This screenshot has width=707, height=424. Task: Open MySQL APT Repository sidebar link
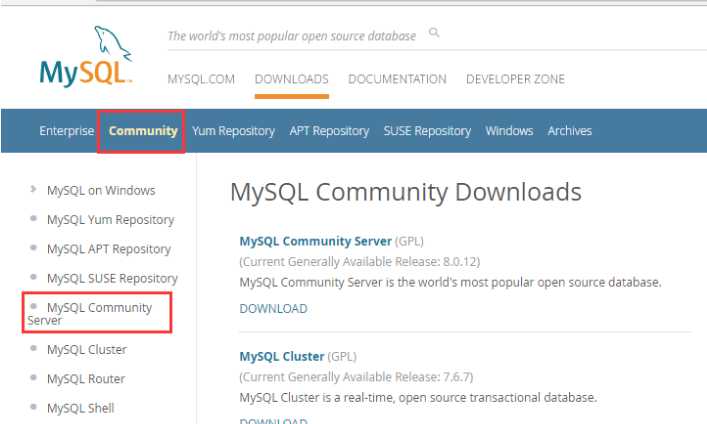pos(109,249)
